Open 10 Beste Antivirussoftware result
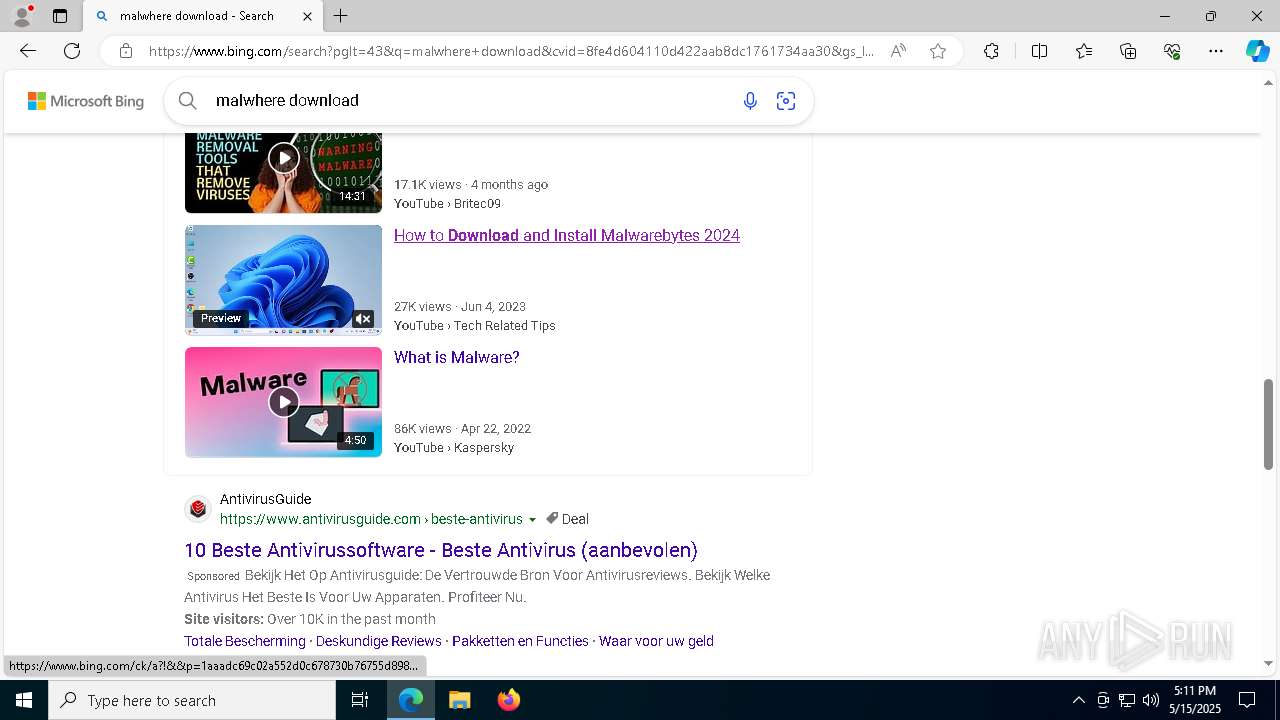The height and width of the screenshot is (720, 1280). [441, 550]
